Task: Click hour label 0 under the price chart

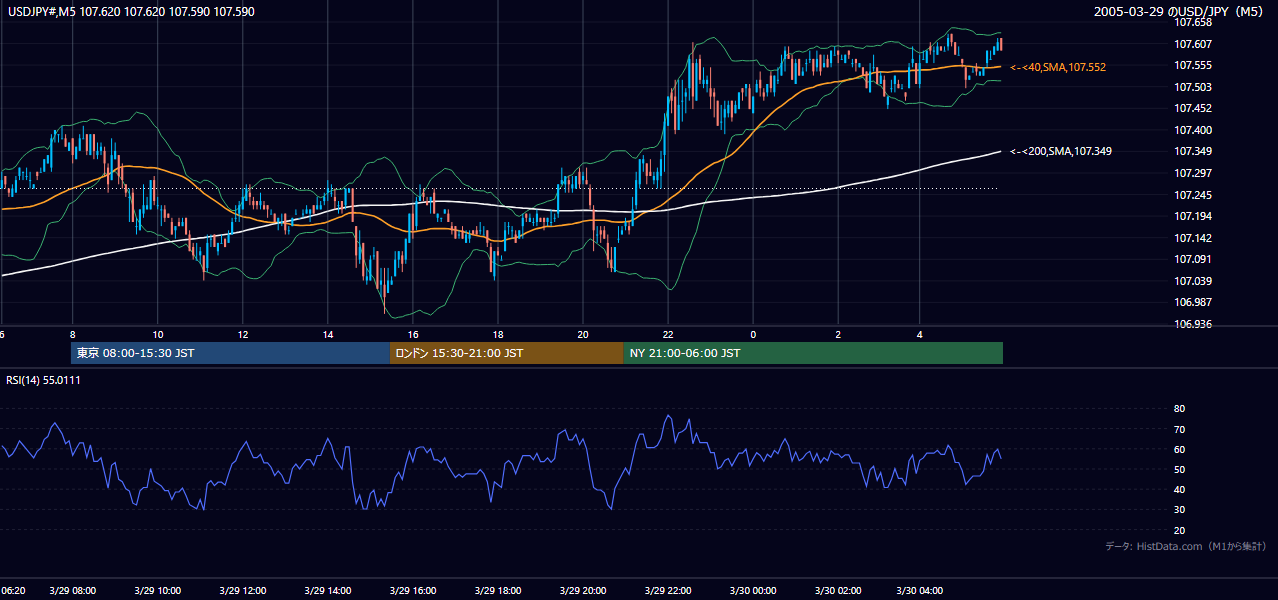Action: point(752,335)
